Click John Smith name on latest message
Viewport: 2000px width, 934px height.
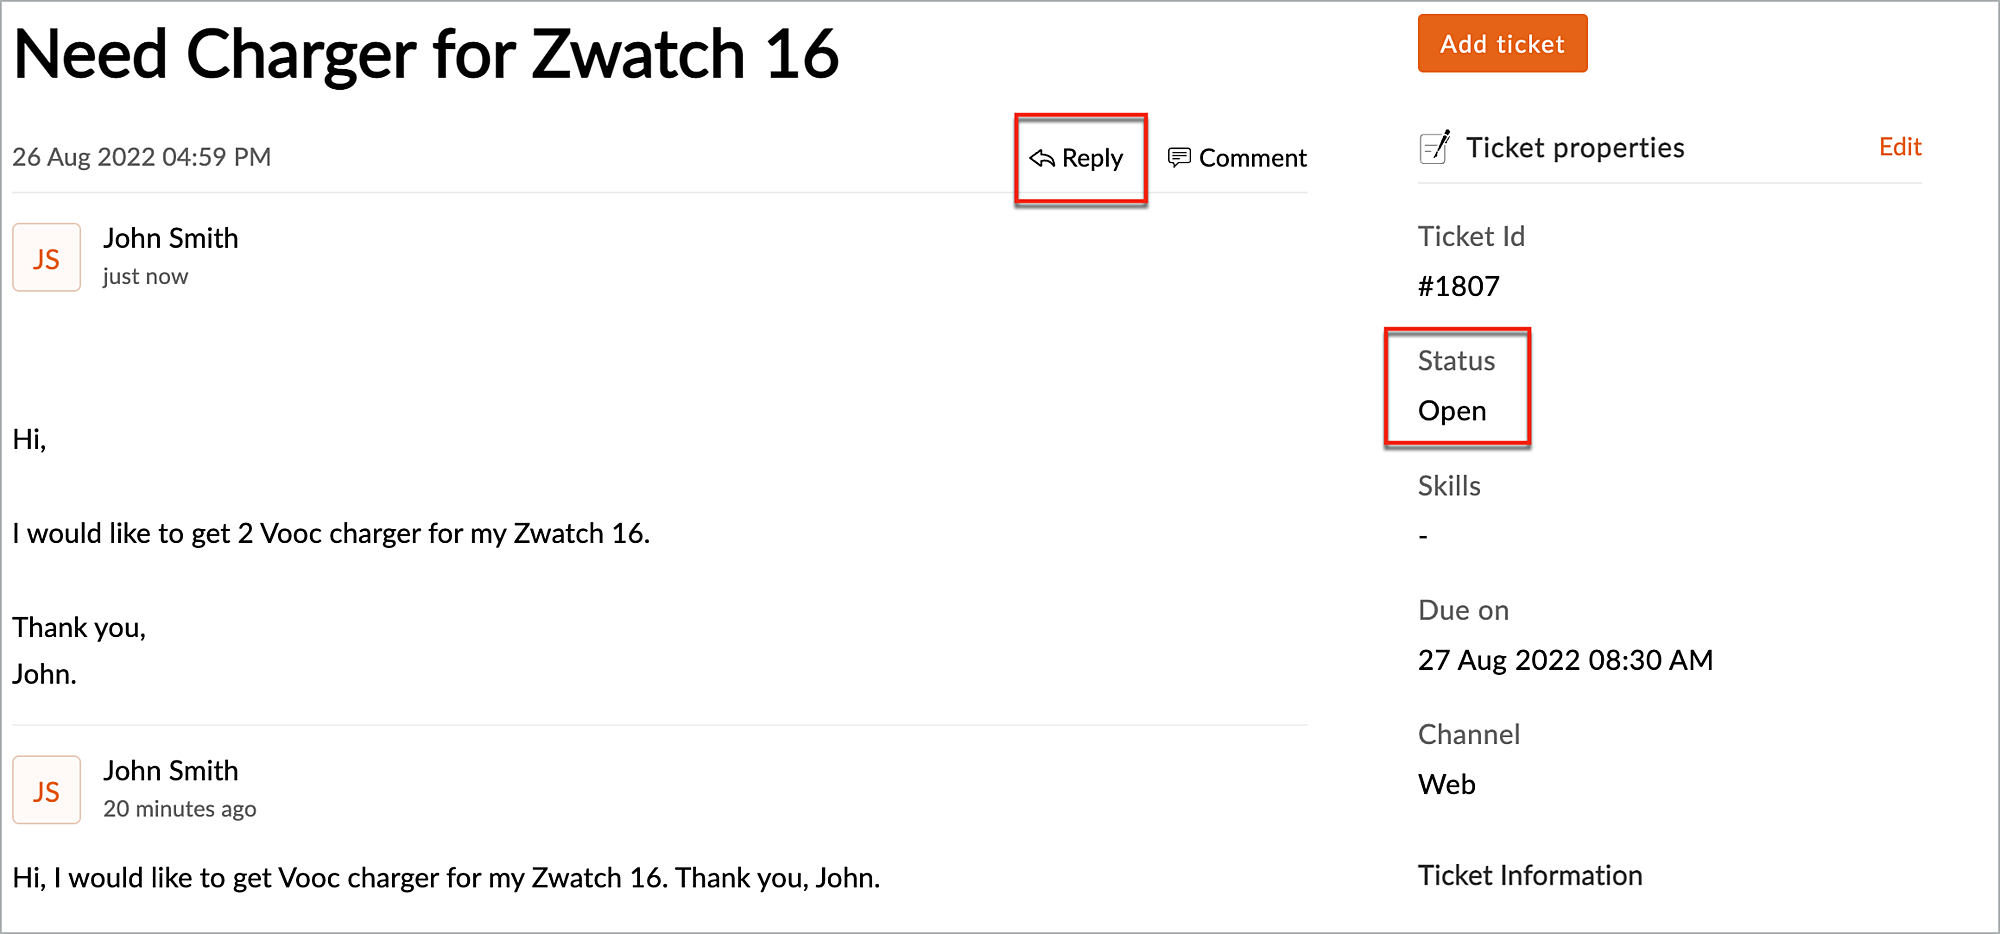point(171,238)
